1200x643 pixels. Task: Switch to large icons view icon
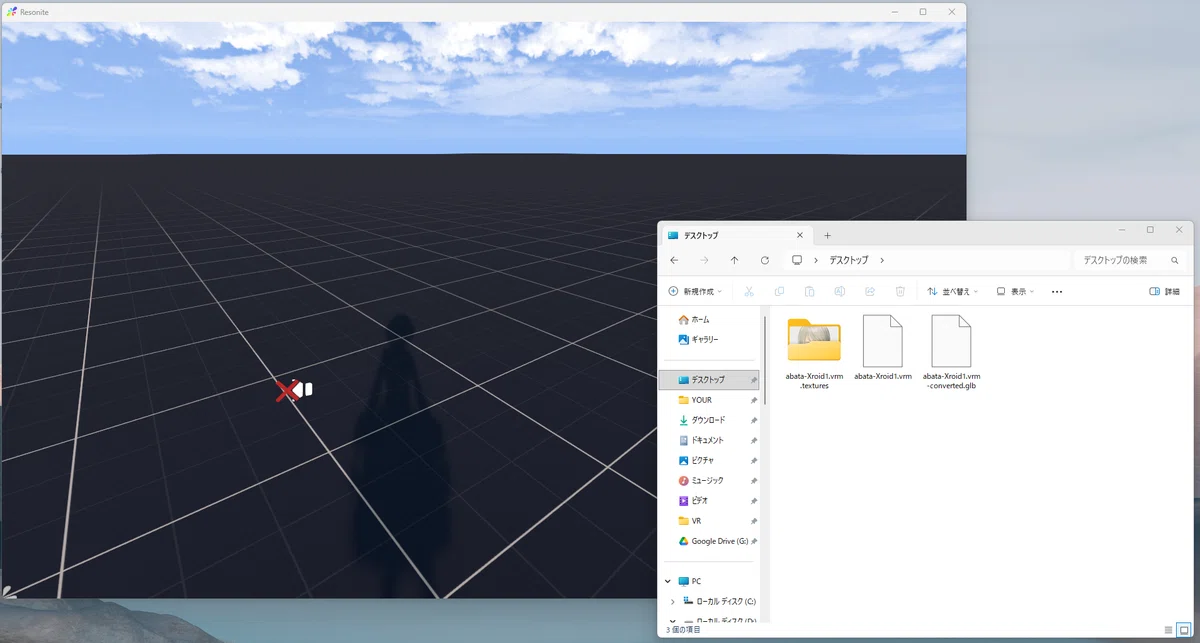click(1183, 630)
